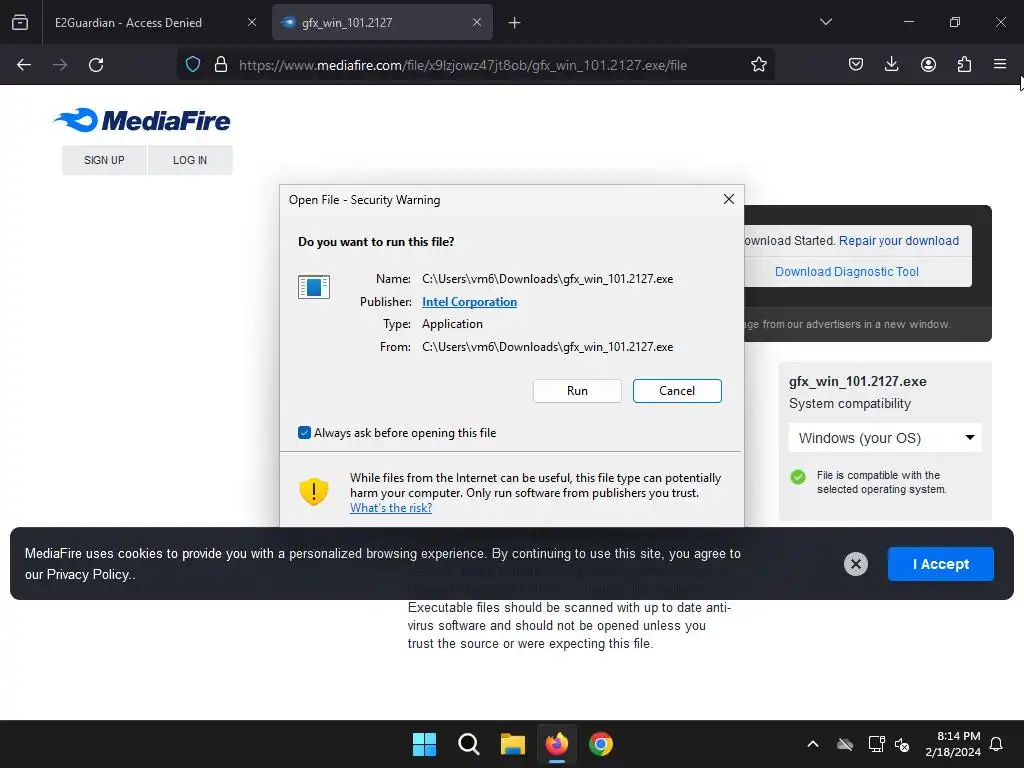The image size is (1024, 768).
Task: Click the System compatibility label
Action: (x=850, y=404)
